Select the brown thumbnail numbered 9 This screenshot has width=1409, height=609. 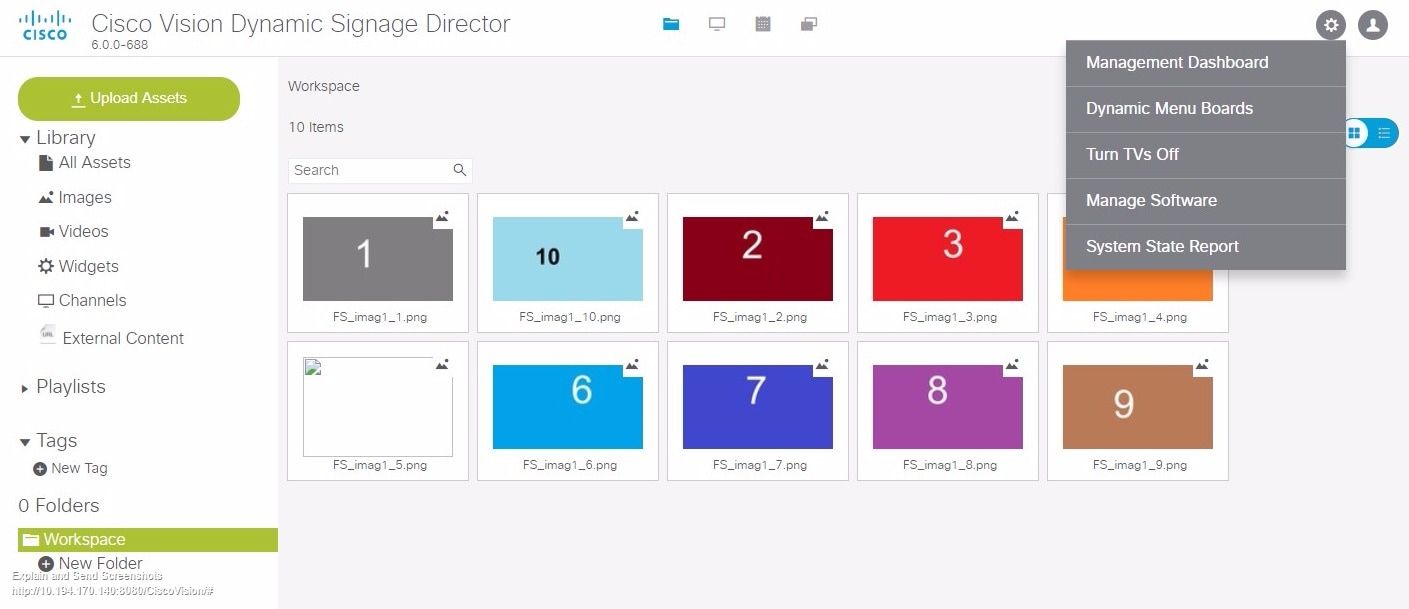pyautogui.click(x=1138, y=407)
